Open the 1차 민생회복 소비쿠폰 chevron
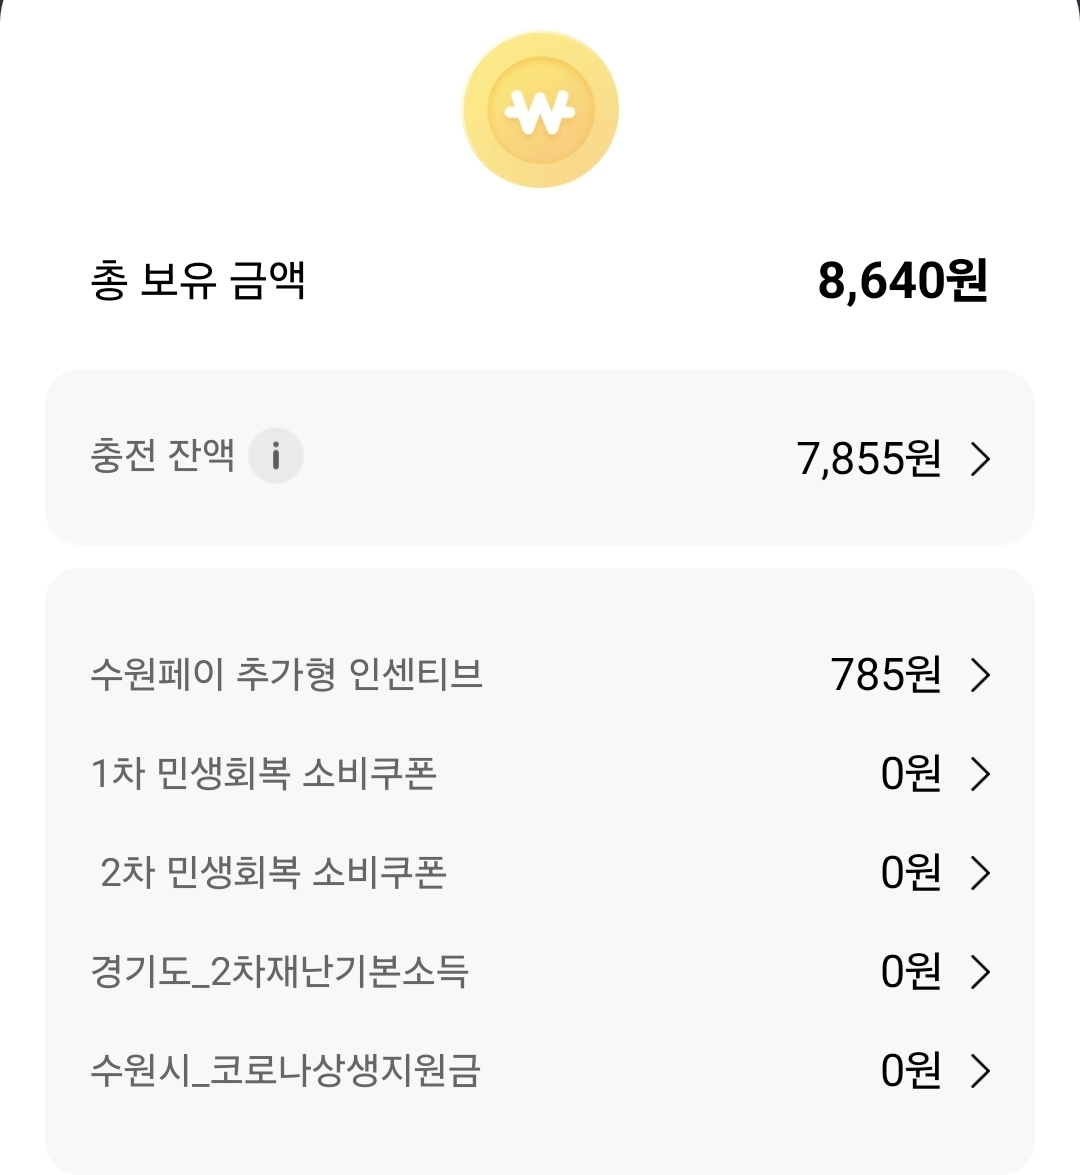This screenshot has width=1080, height=1175. (x=981, y=774)
